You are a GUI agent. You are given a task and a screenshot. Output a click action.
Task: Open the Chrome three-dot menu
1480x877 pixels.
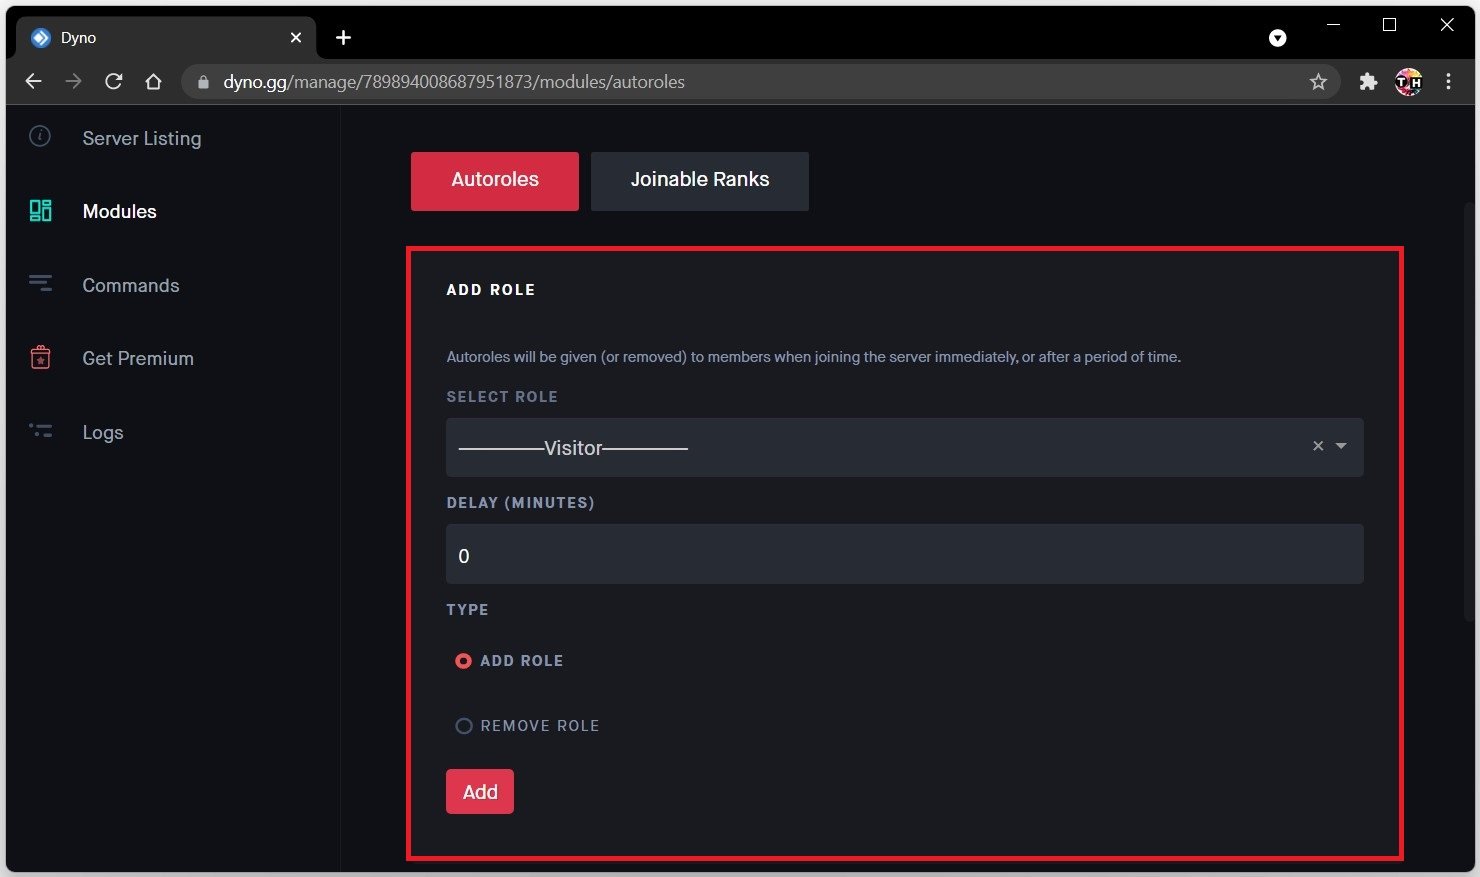click(x=1448, y=82)
